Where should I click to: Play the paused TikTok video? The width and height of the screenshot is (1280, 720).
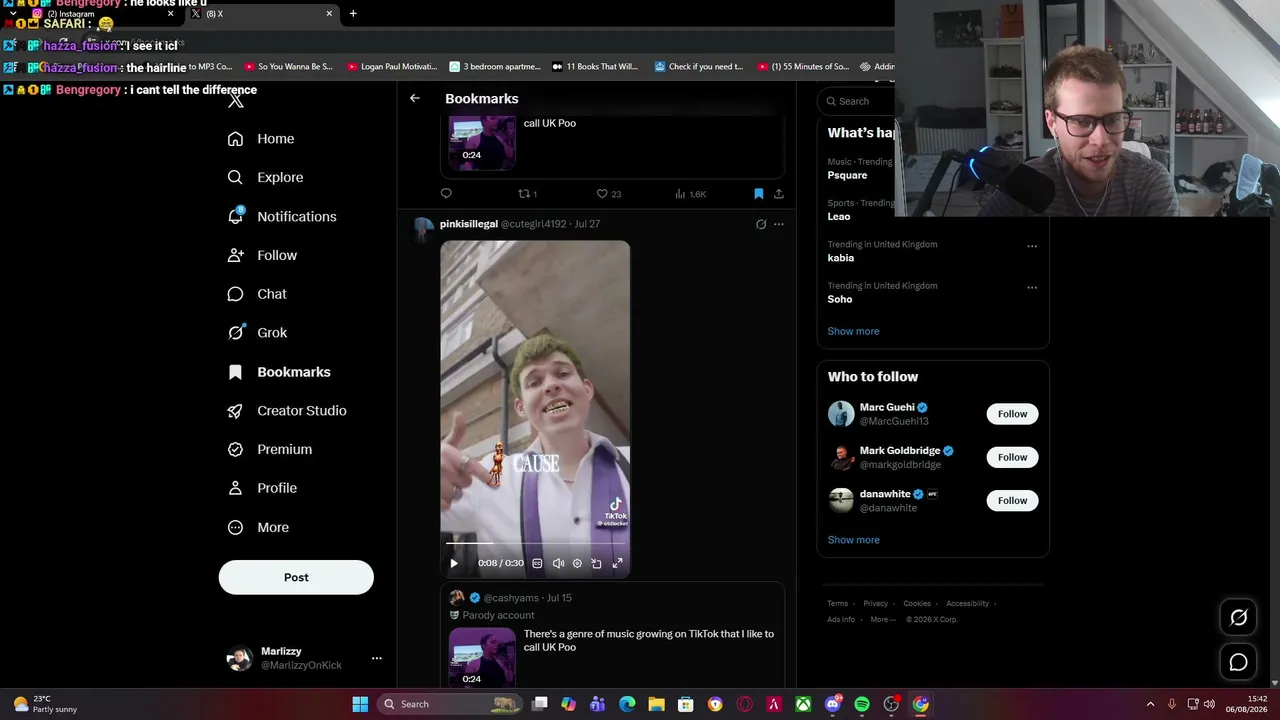point(454,563)
